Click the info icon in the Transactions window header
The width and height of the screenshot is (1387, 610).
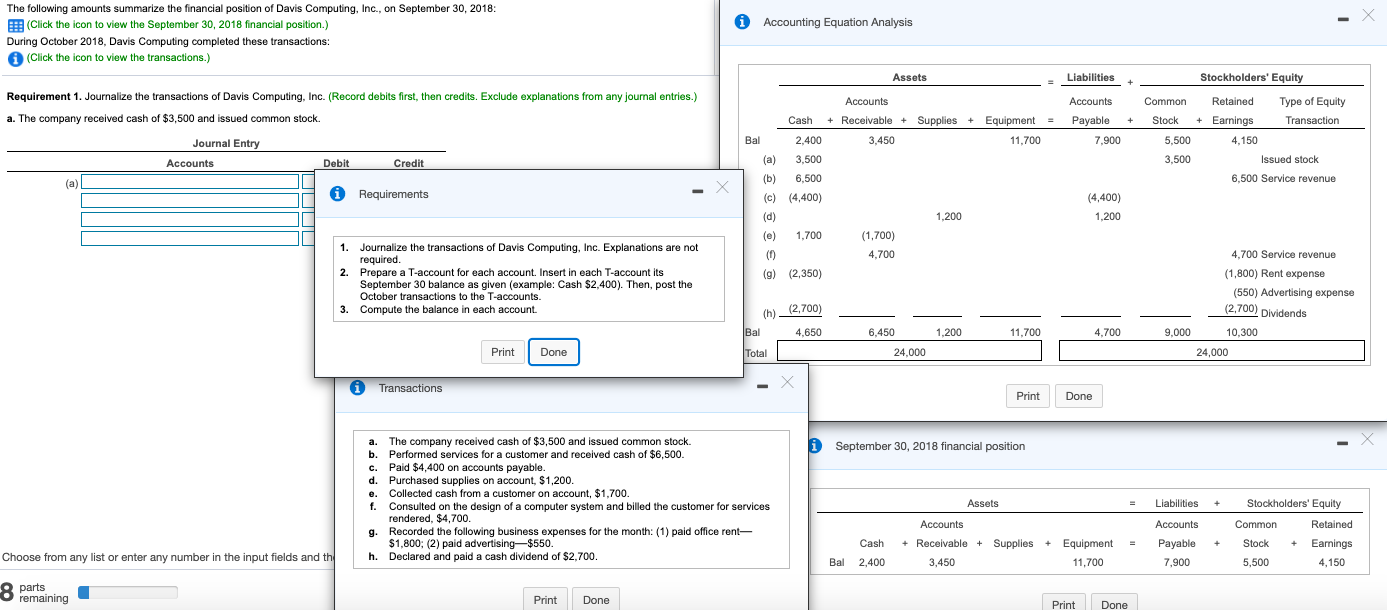coord(357,387)
